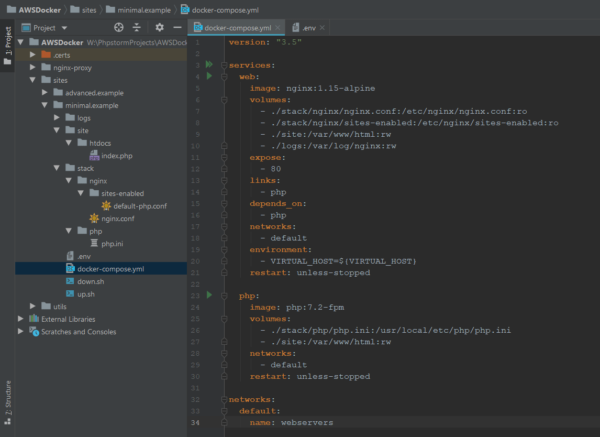Click the php folder icon under stack
600x437 pixels.
pyautogui.click(x=82, y=230)
